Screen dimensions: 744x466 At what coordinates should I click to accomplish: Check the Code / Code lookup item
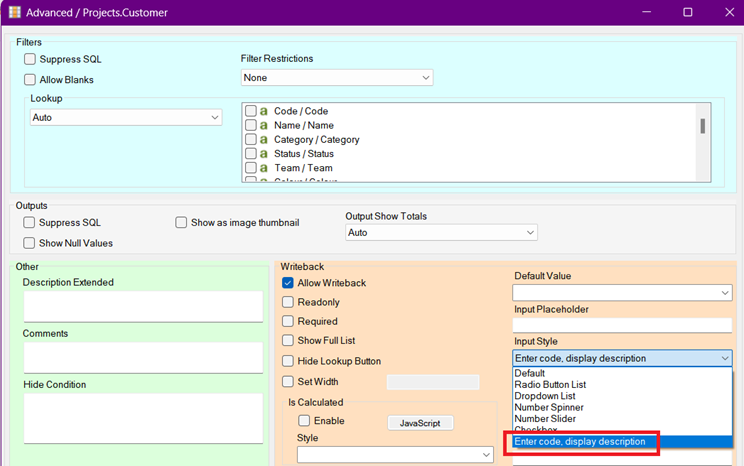click(251, 111)
